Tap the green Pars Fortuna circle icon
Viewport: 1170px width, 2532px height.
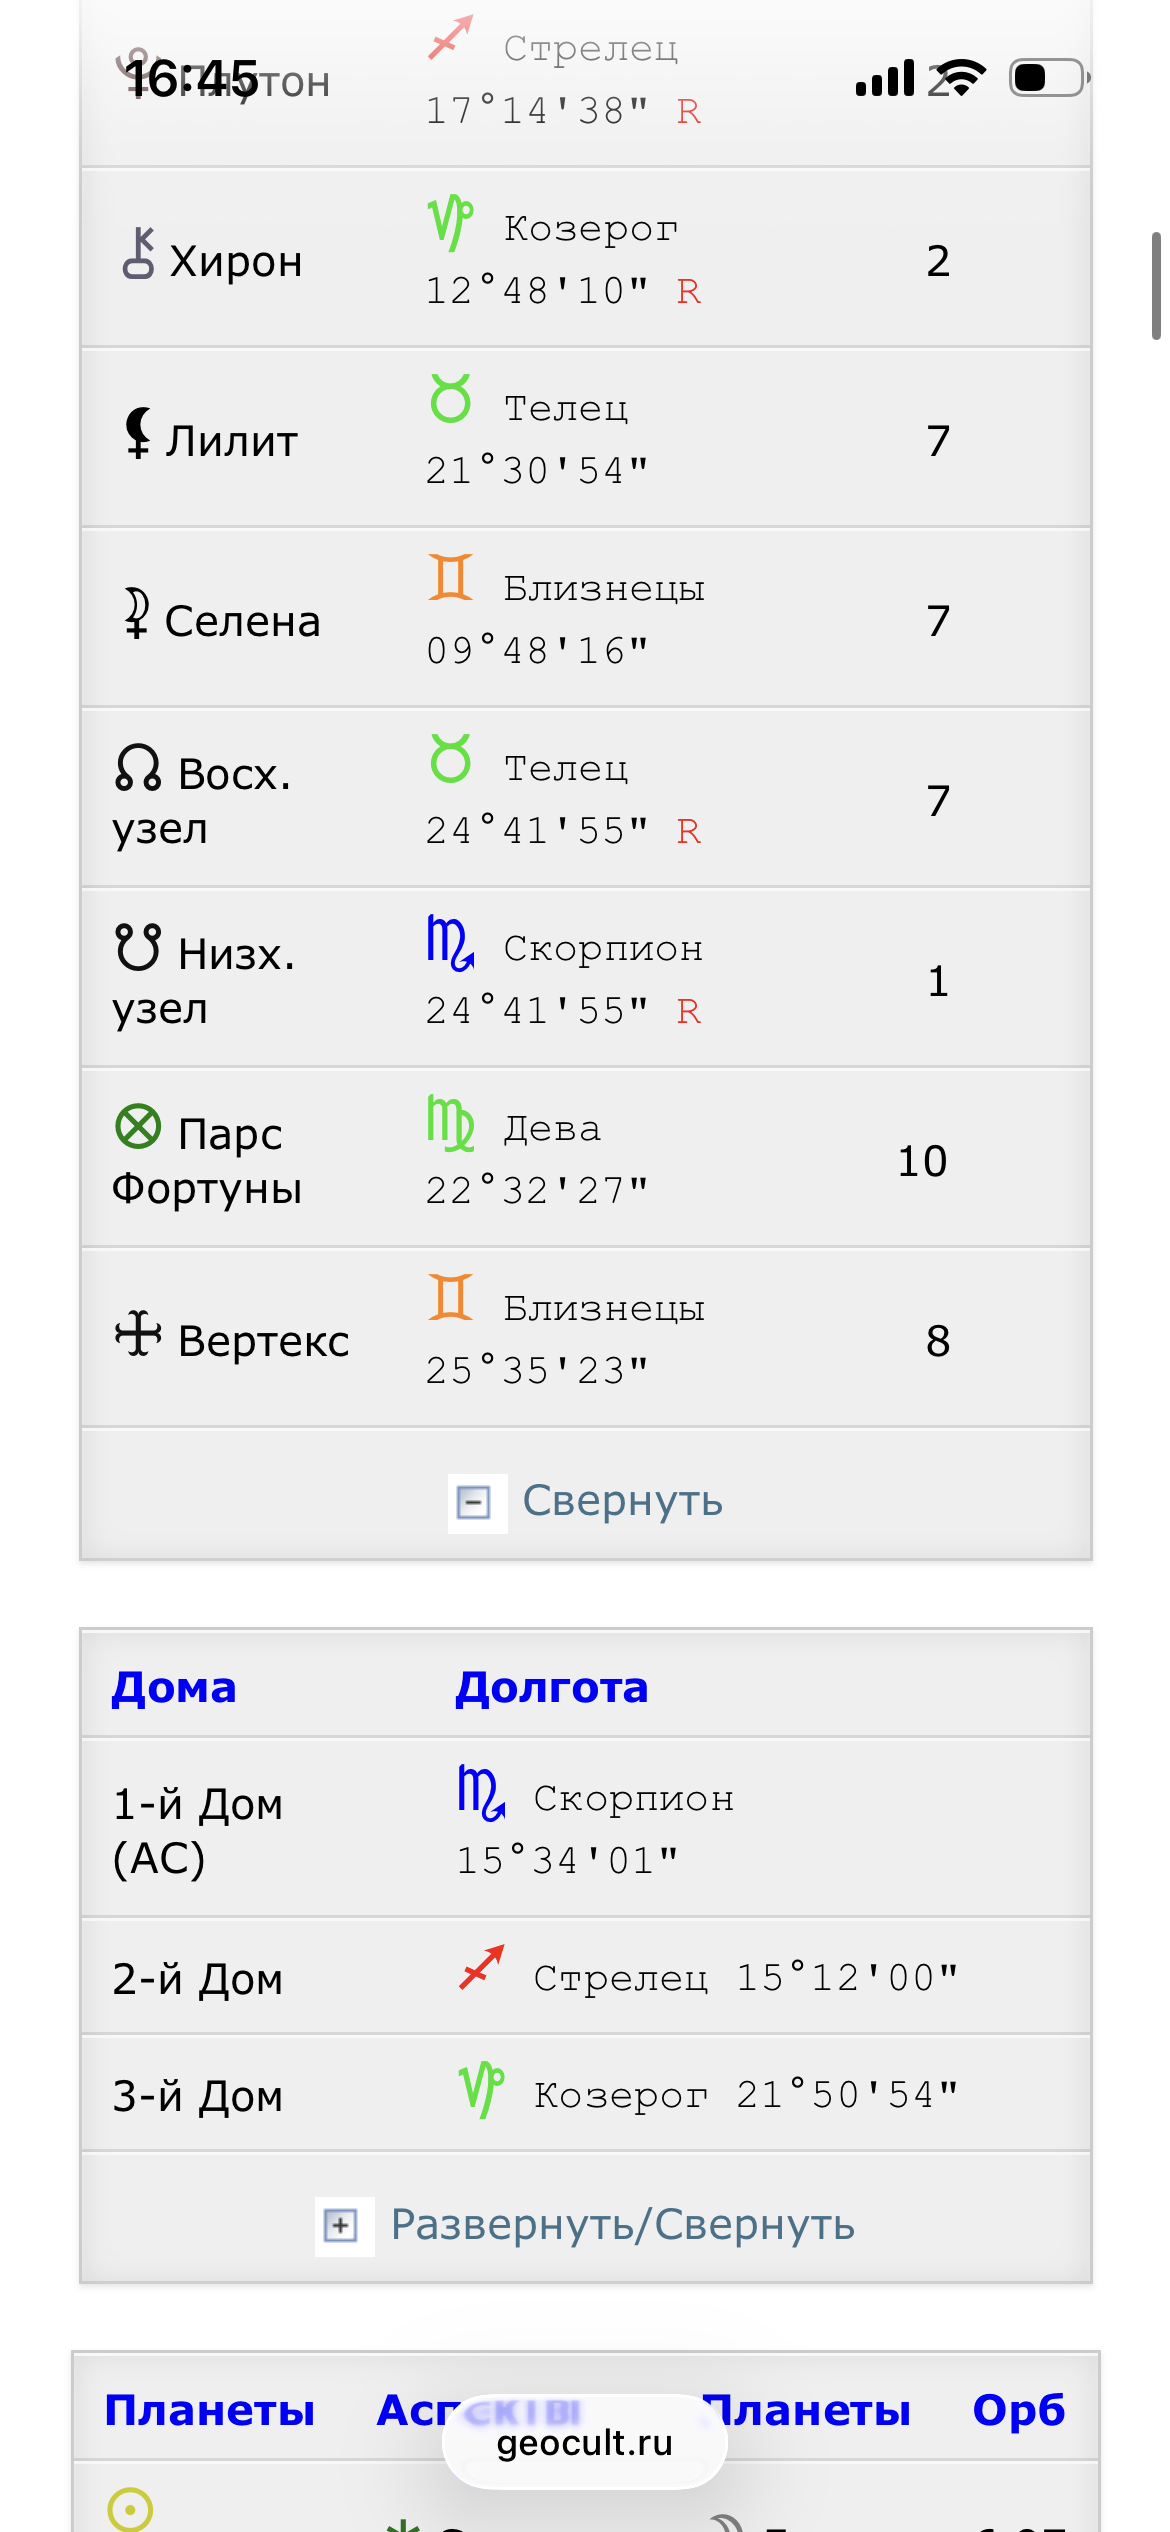[138, 1127]
